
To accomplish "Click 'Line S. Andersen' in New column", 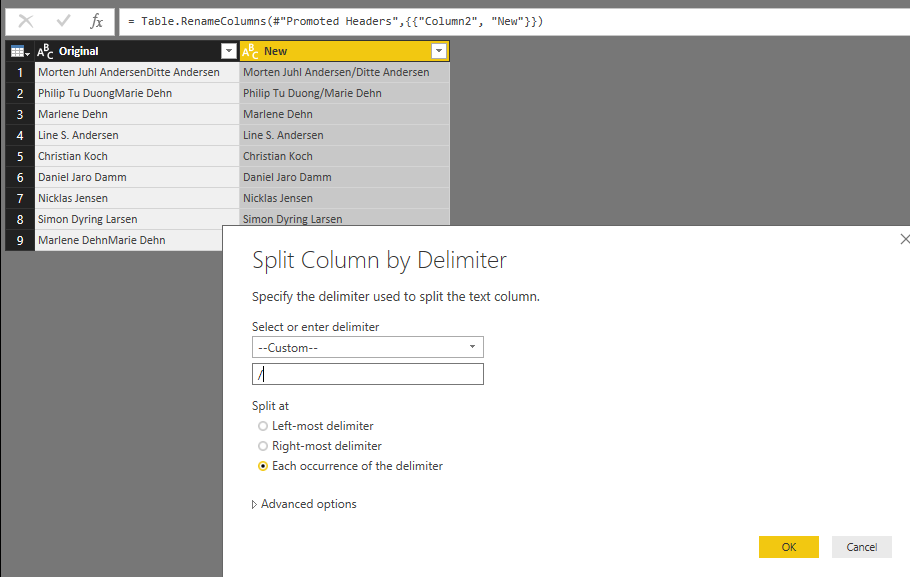I will pos(344,135).
